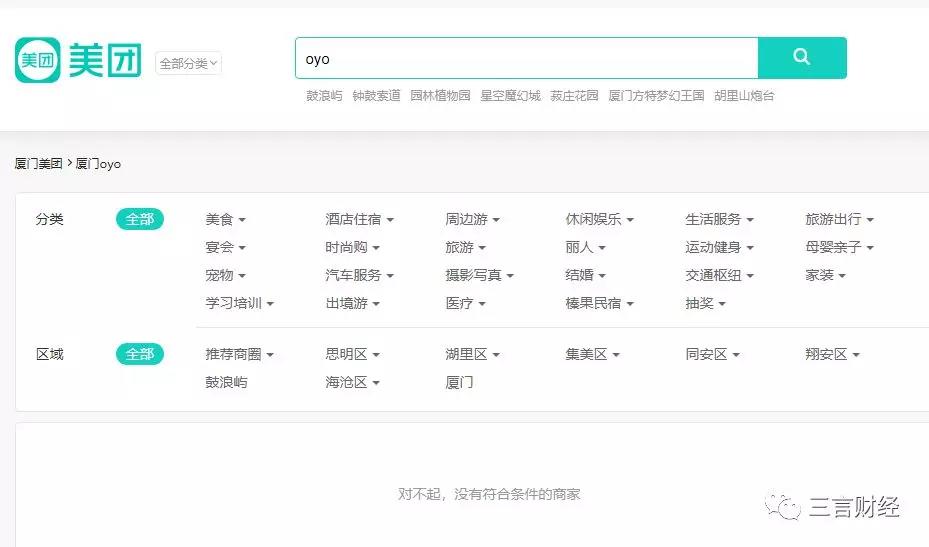Open the 钟鼓索道 hot search link
The width and height of the screenshot is (929, 547).
(x=376, y=95)
